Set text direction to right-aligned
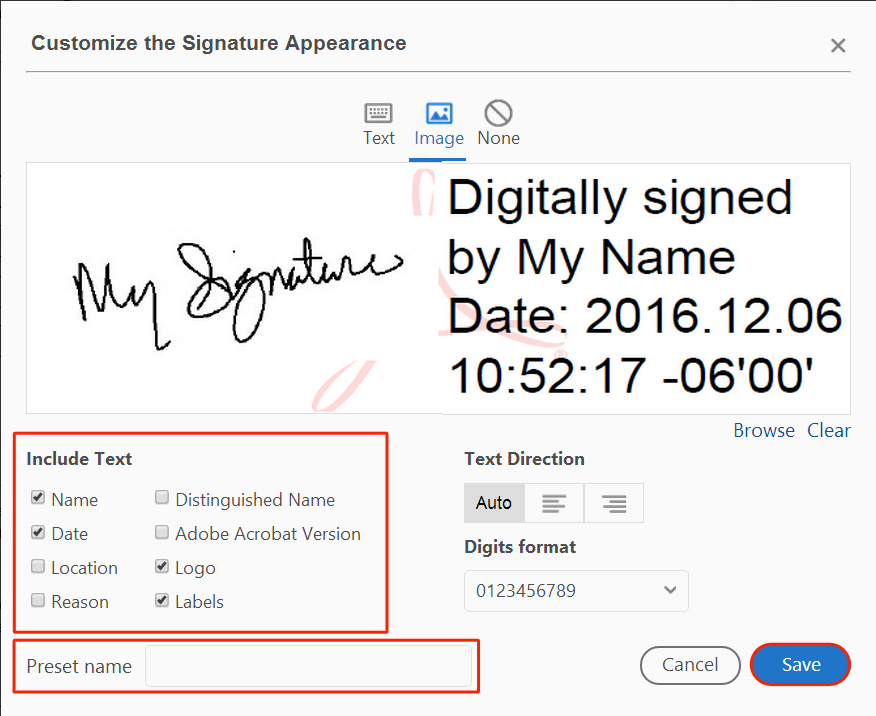The width and height of the screenshot is (876, 716). (613, 503)
